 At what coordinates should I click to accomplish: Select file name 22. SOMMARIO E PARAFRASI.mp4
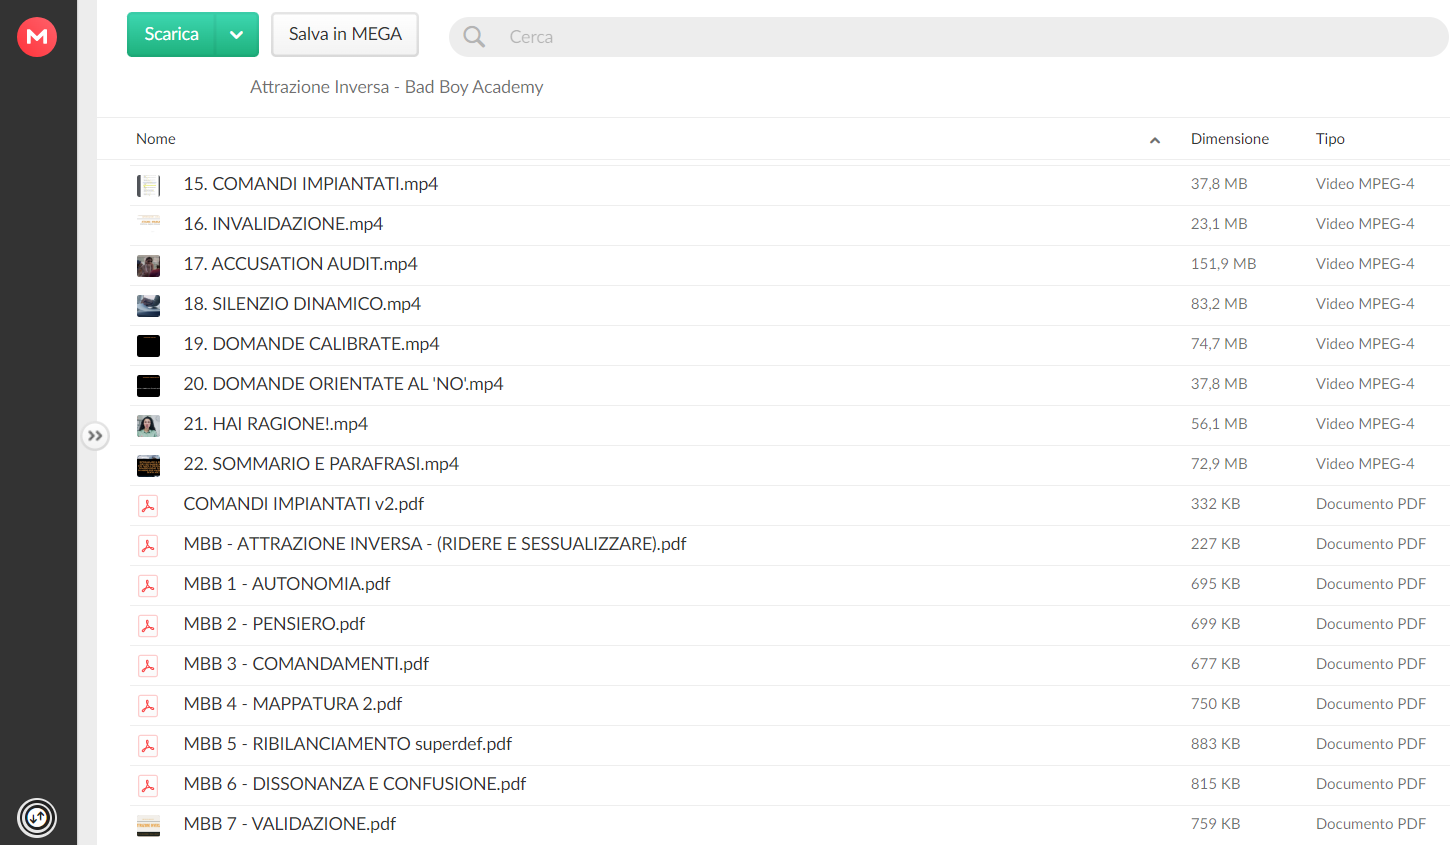(321, 464)
